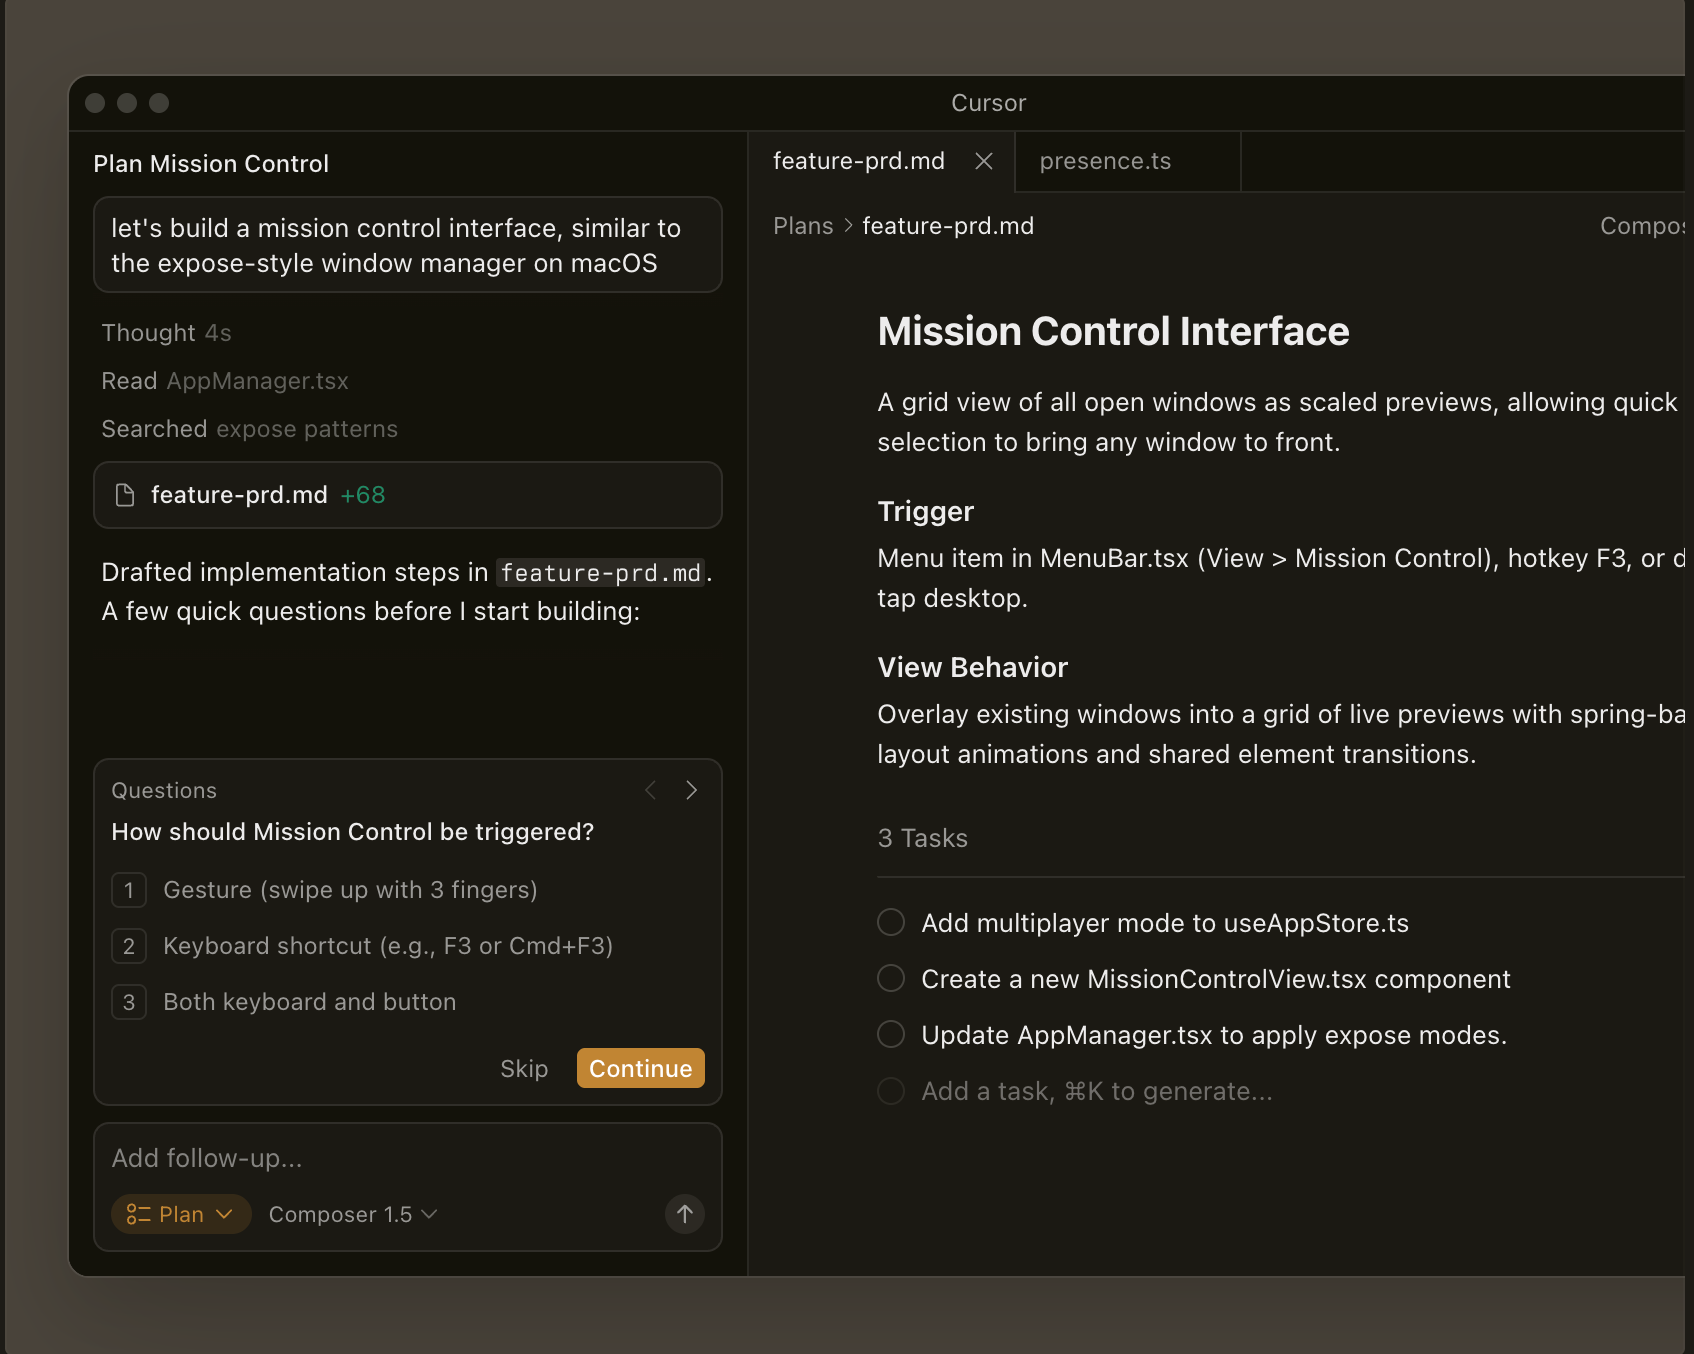Go to previous question with left chevron

[x=651, y=790]
